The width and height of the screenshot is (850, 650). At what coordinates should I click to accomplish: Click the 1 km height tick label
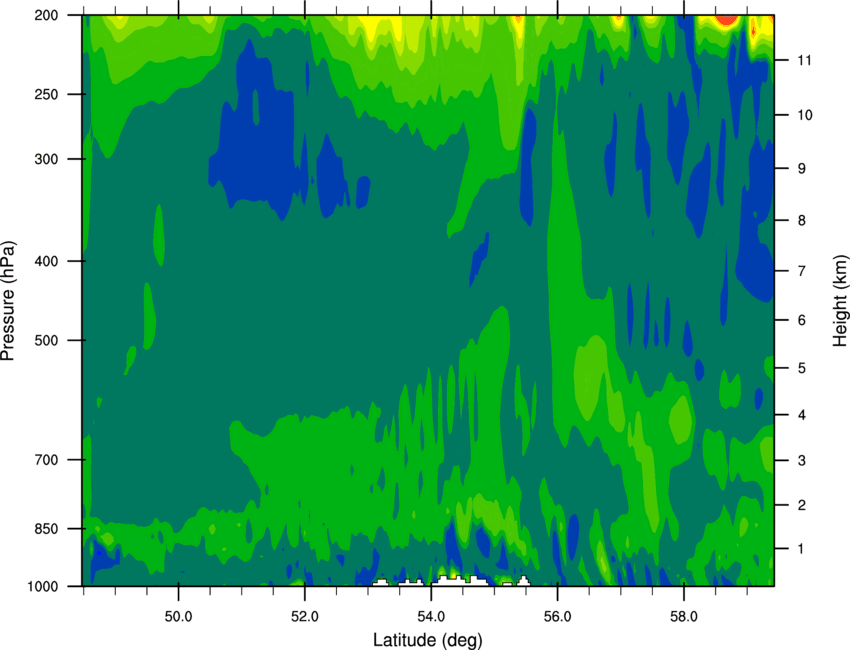tap(802, 549)
